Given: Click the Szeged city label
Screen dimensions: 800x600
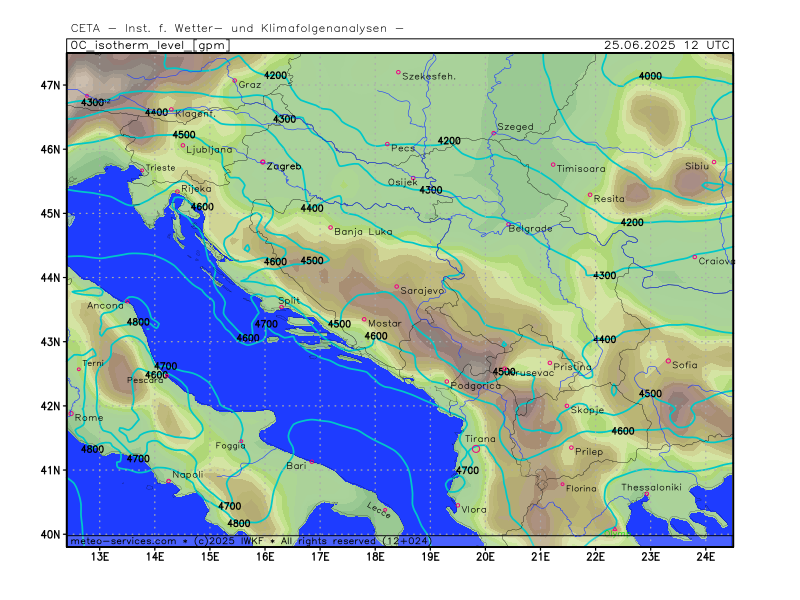Looking at the screenshot, I should coord(515,127).
